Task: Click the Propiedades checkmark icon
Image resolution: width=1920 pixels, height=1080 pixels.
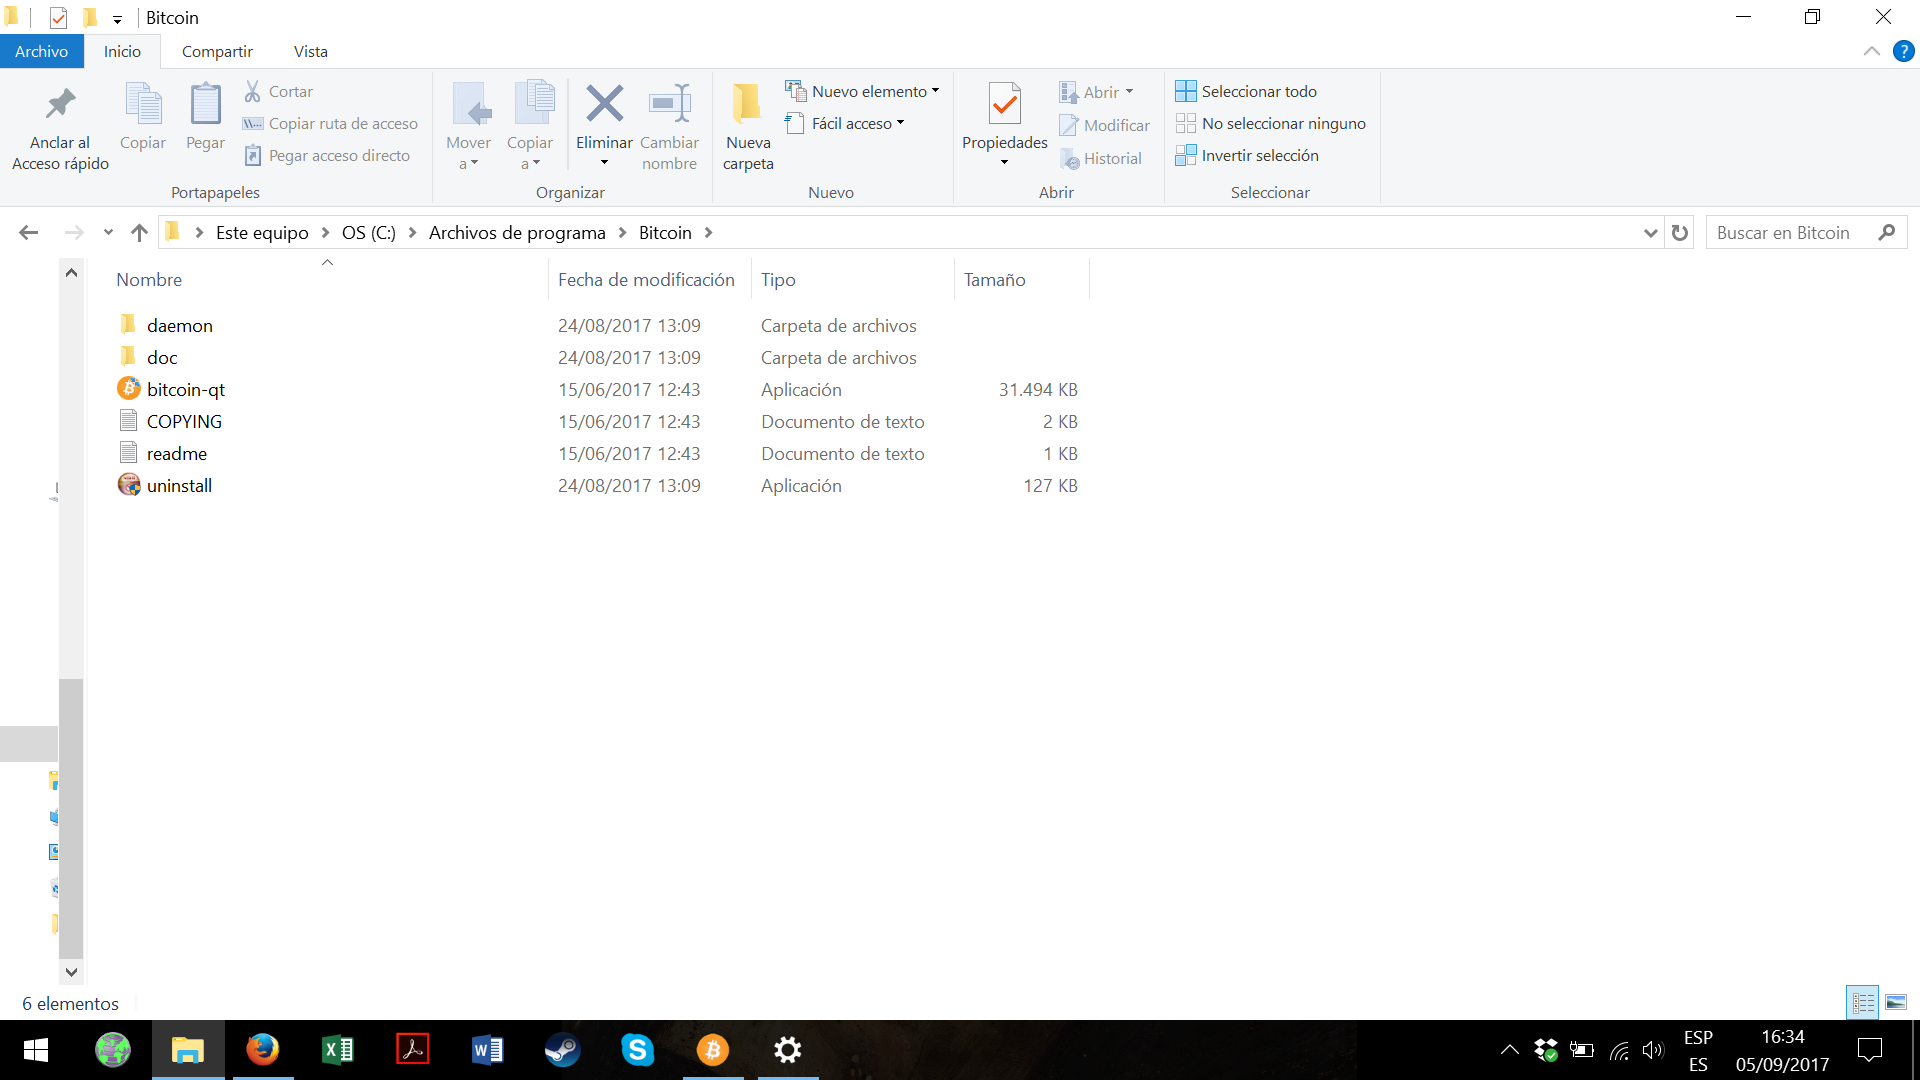Action: pos(1004,104)
